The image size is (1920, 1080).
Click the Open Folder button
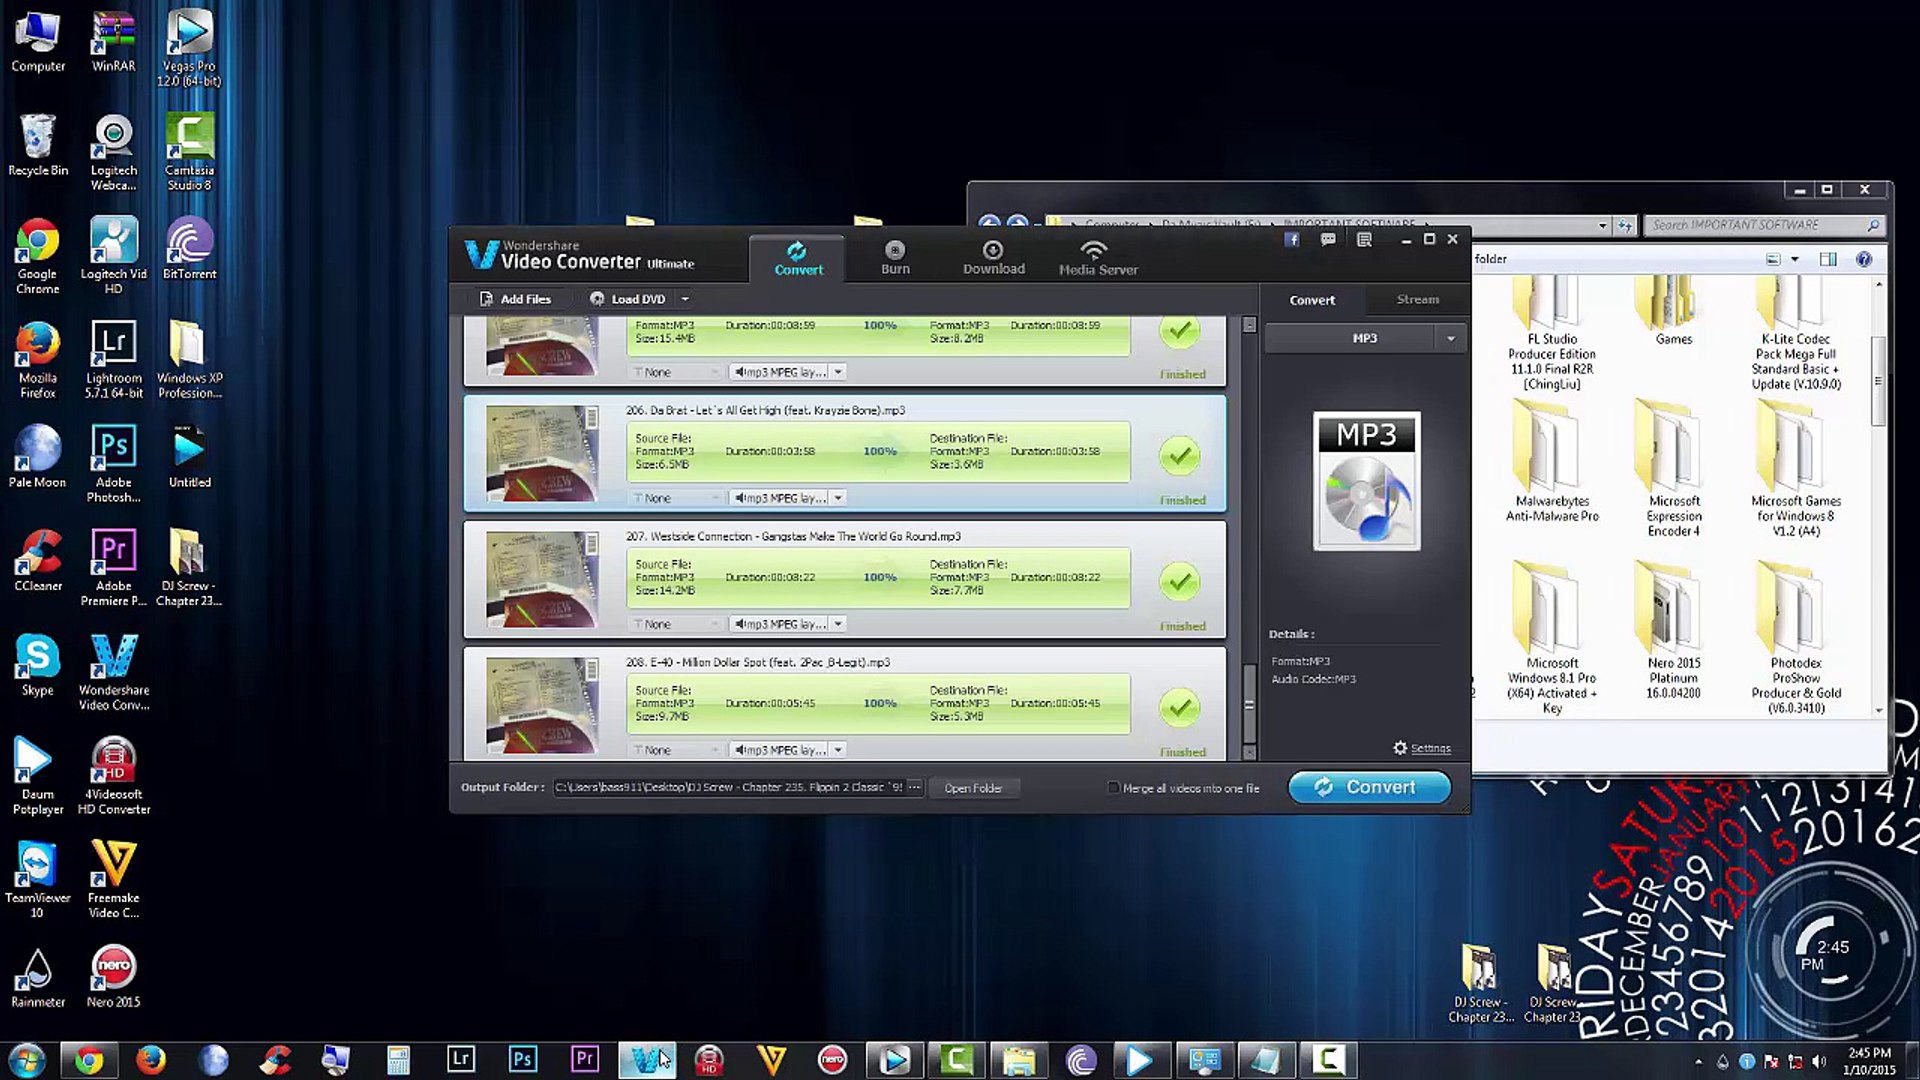click(973, 788)
